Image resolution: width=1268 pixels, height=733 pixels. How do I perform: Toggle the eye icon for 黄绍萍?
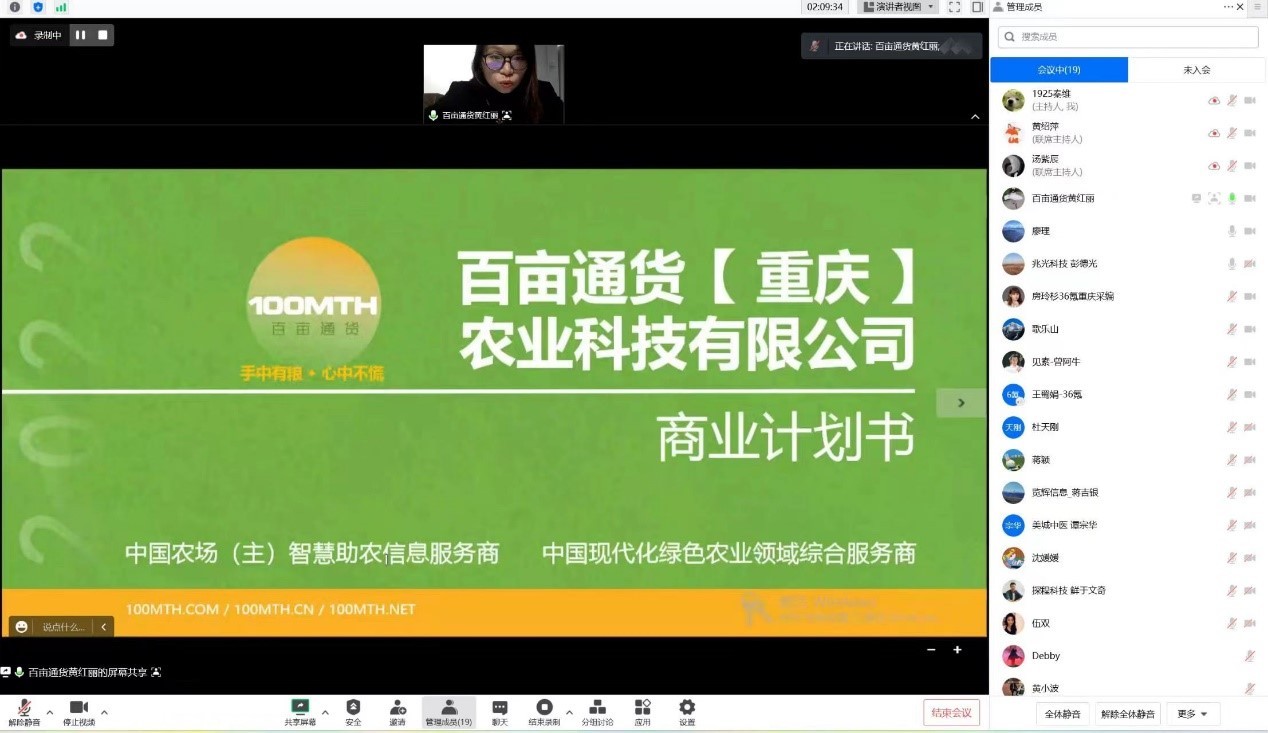pos(1214,133)
